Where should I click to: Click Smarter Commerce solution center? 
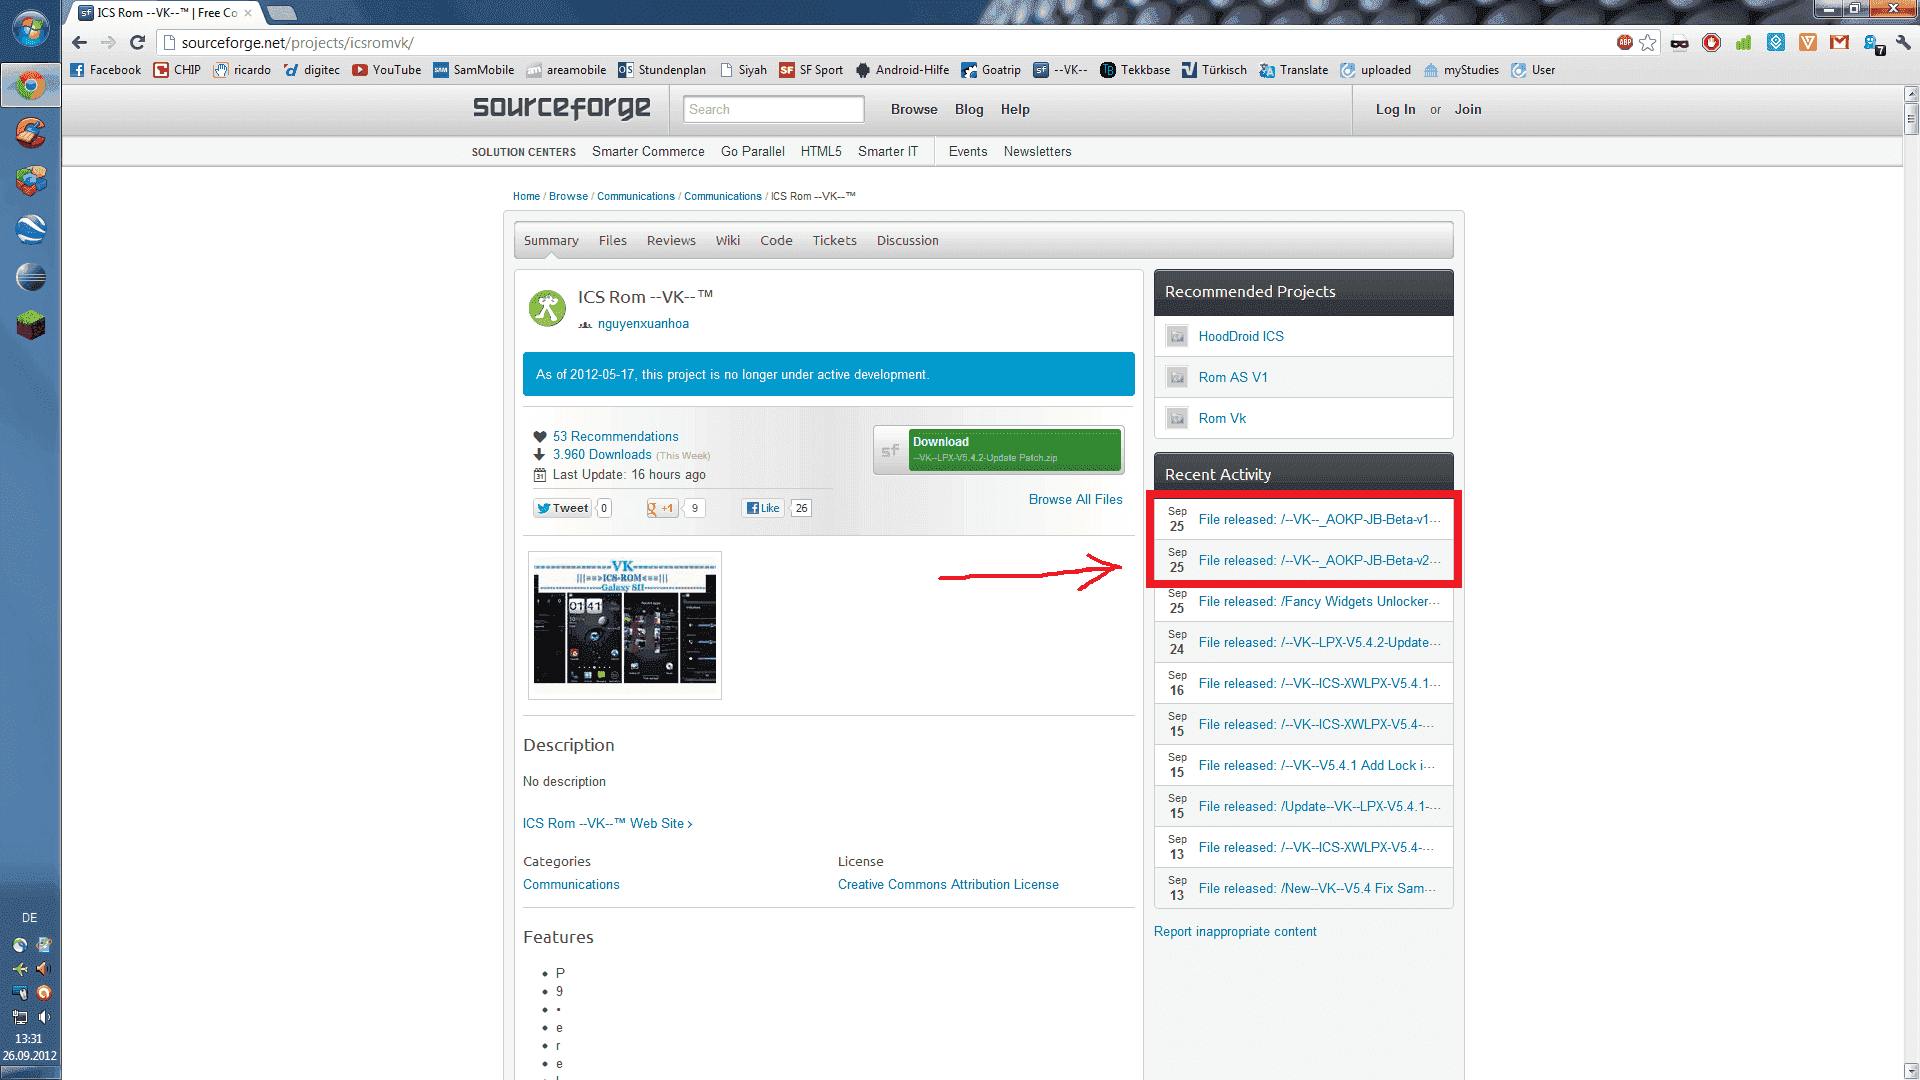pos(648,151)
